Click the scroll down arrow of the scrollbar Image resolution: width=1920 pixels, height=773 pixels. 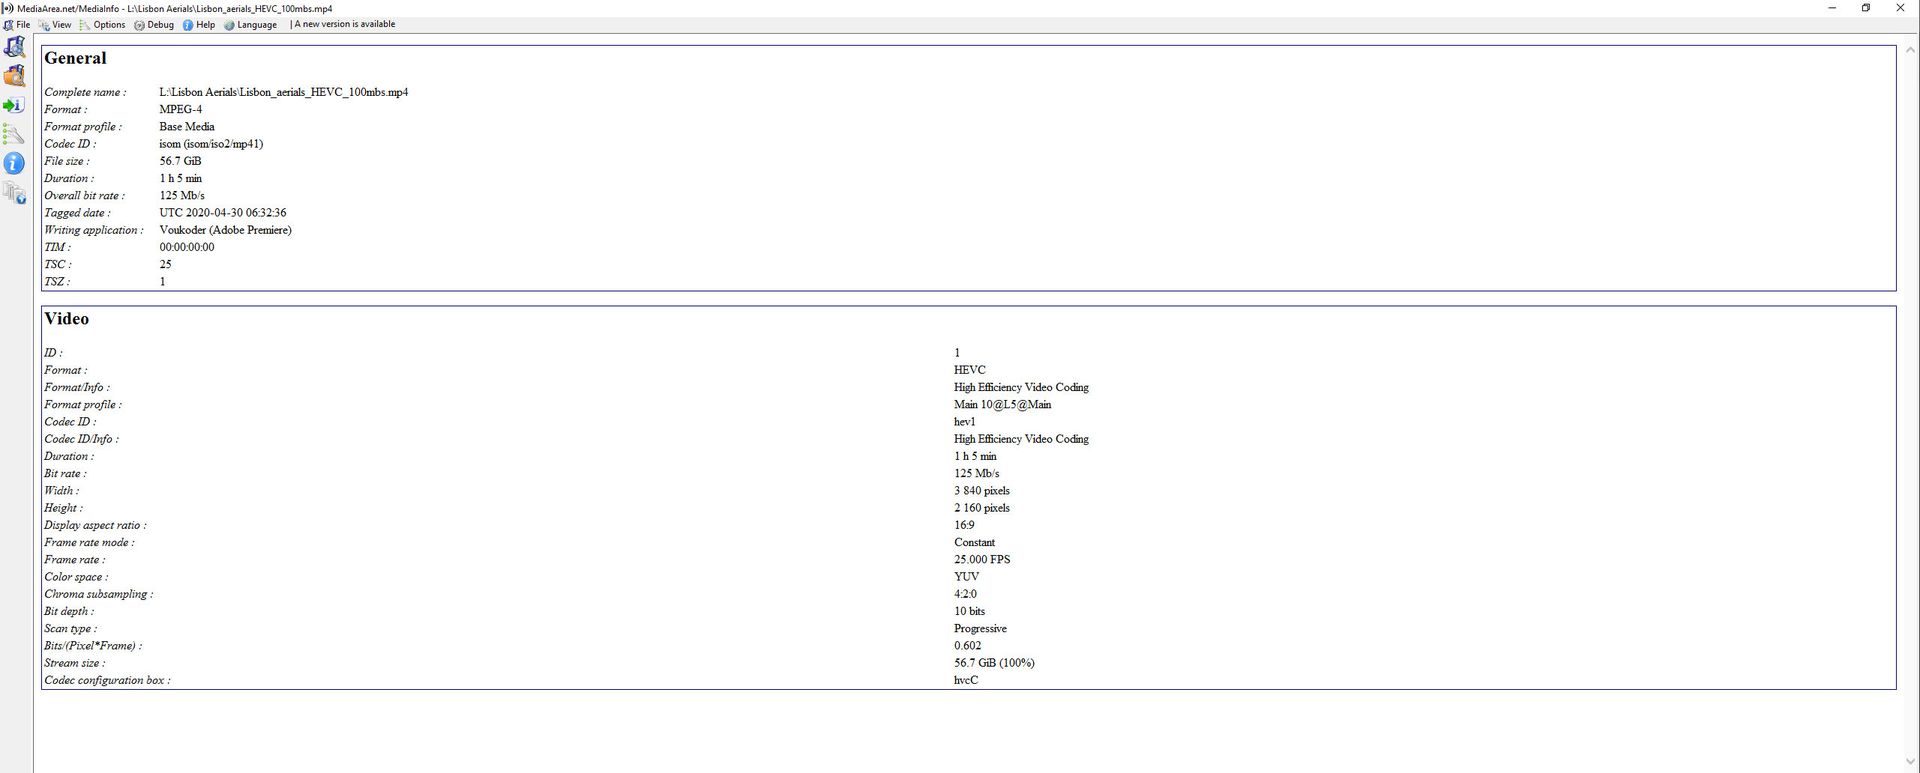(x=1910, y=762)
